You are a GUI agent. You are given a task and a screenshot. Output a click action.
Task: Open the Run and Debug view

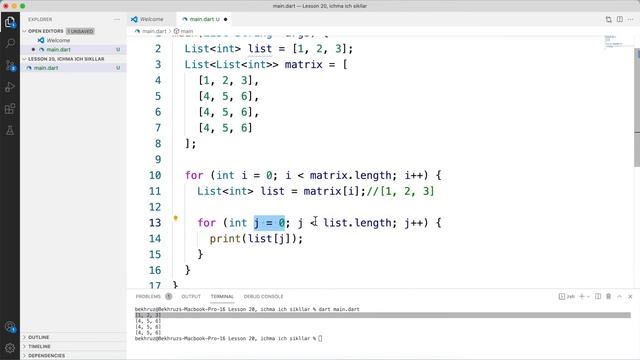click(10, 87)
